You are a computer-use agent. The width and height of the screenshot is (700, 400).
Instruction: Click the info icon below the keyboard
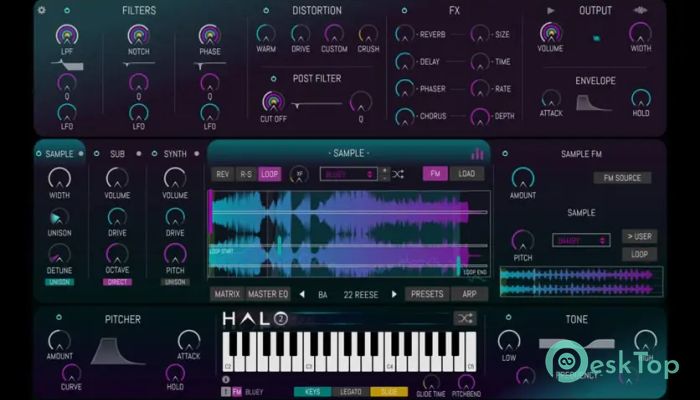[x=225, y=379]
